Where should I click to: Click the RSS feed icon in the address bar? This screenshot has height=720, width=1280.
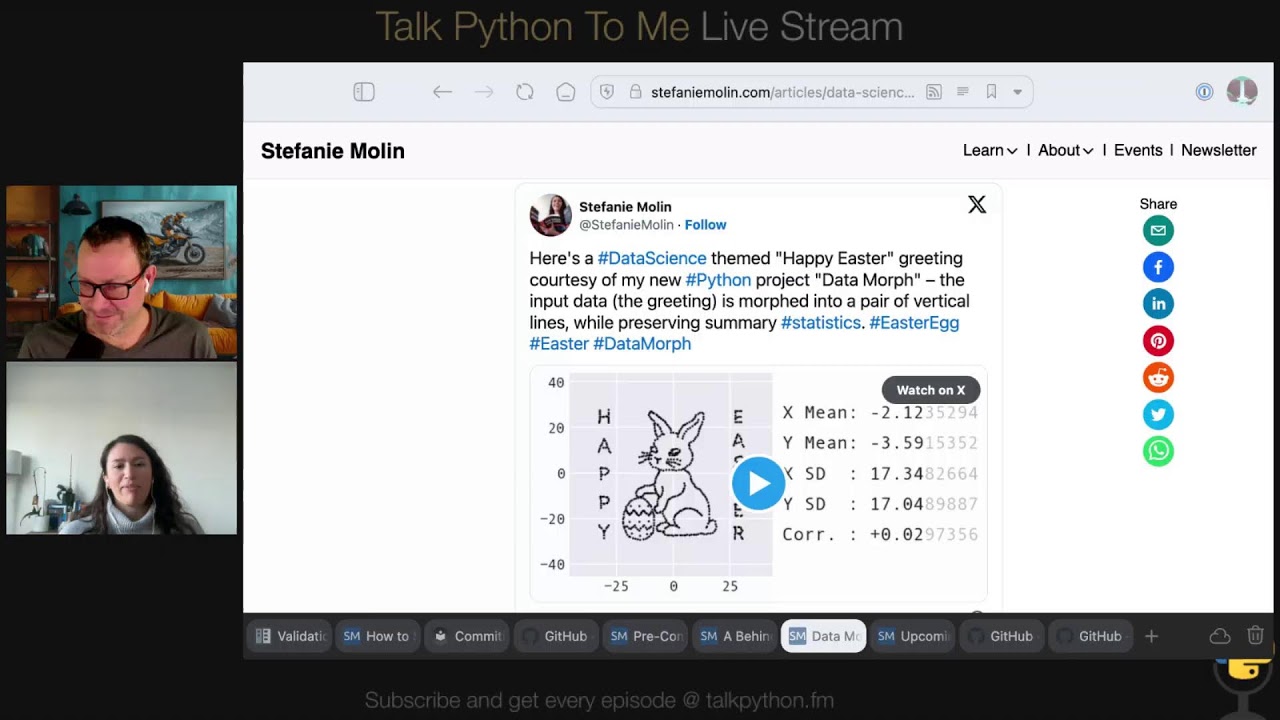pos(934,91)
